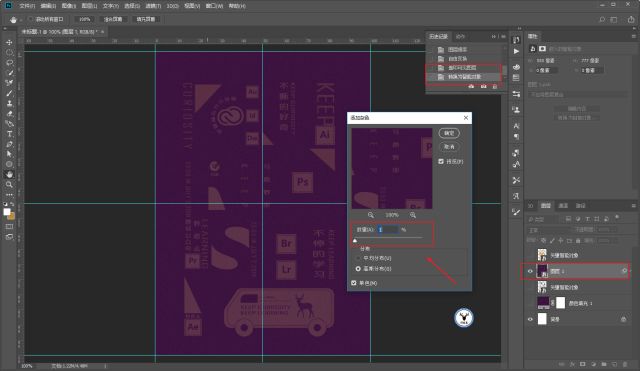Open the Edit Toolbar three-dots button
Screen dimensions: 640x371
(x=9, y=195)
